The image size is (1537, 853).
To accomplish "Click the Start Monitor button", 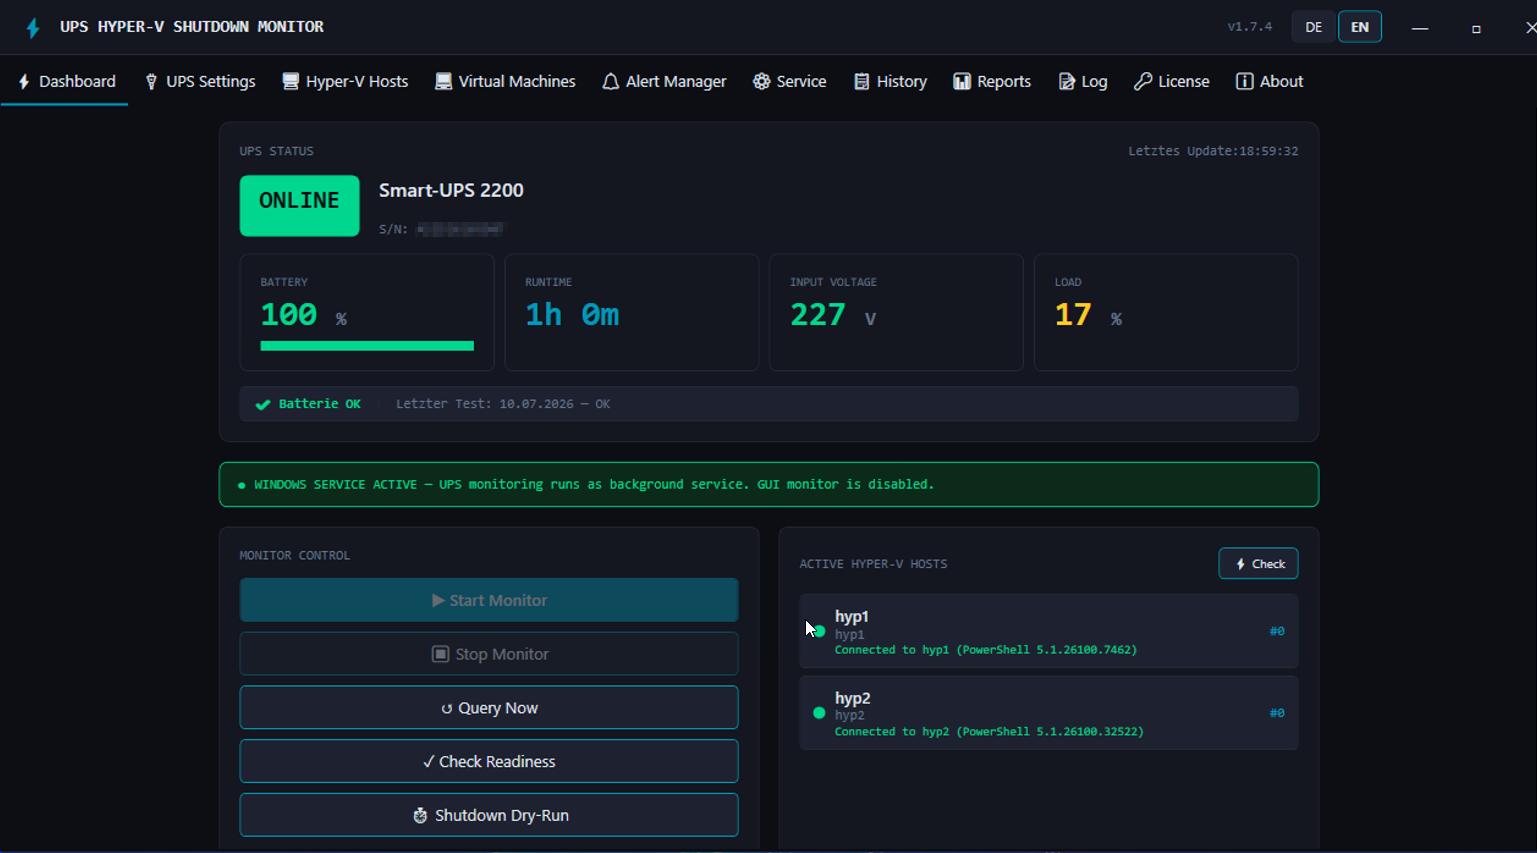I will click(489, 600).
